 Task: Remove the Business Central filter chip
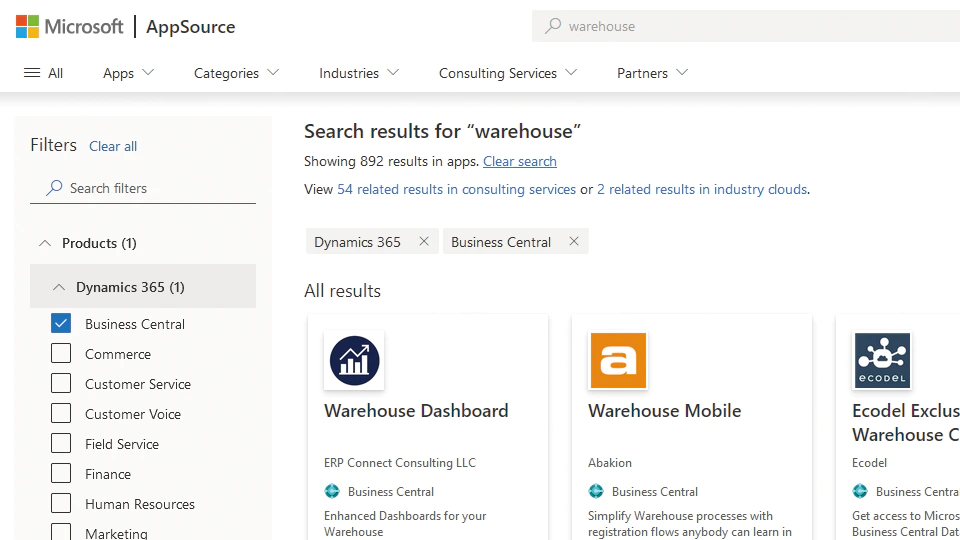point(574,241)
